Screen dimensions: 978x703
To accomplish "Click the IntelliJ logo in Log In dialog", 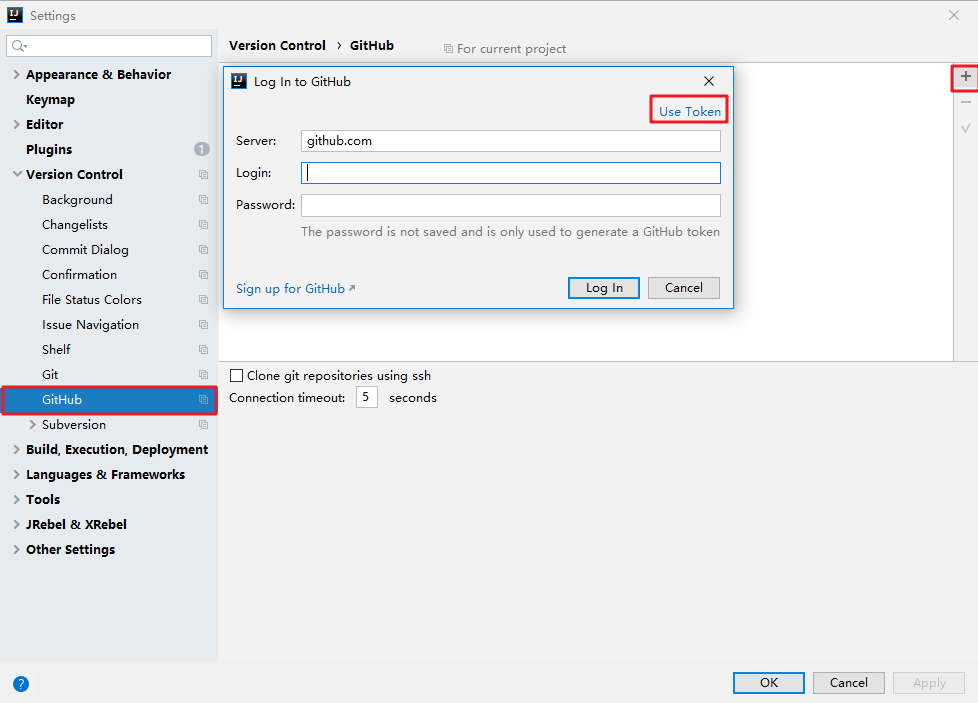I will pos(239,81).
